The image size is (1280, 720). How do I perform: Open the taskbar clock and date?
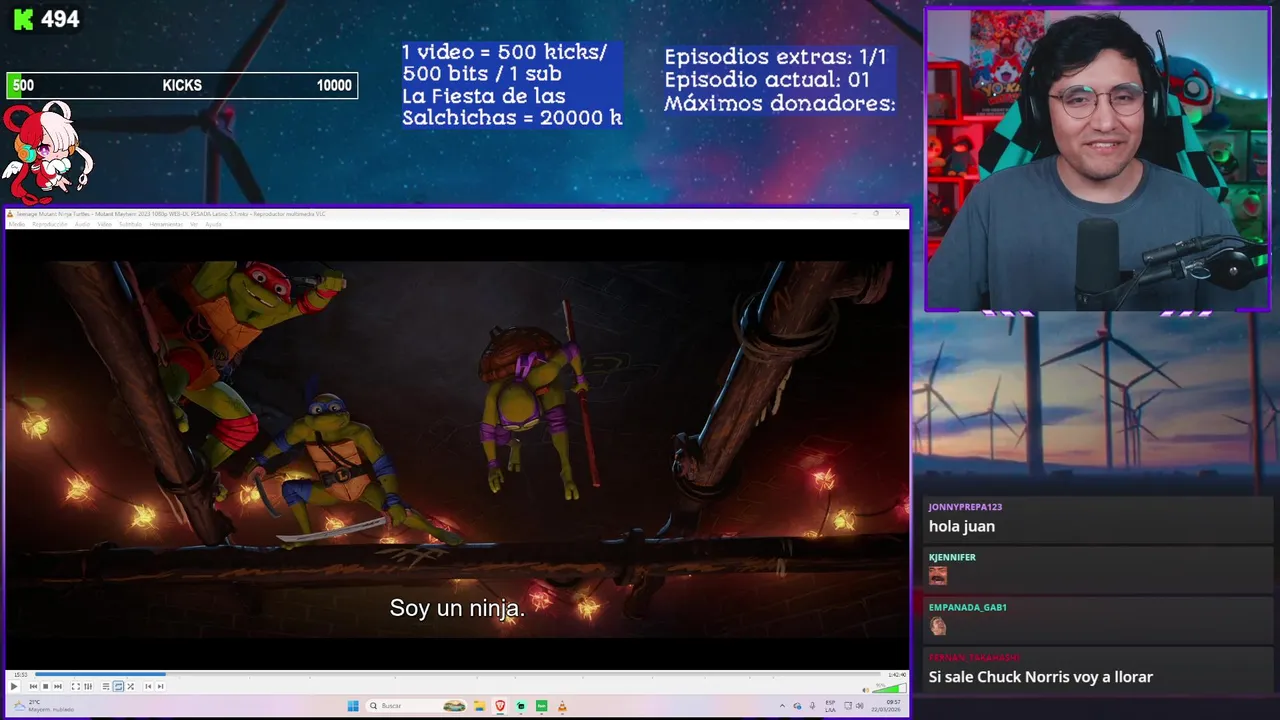point(886,706)
